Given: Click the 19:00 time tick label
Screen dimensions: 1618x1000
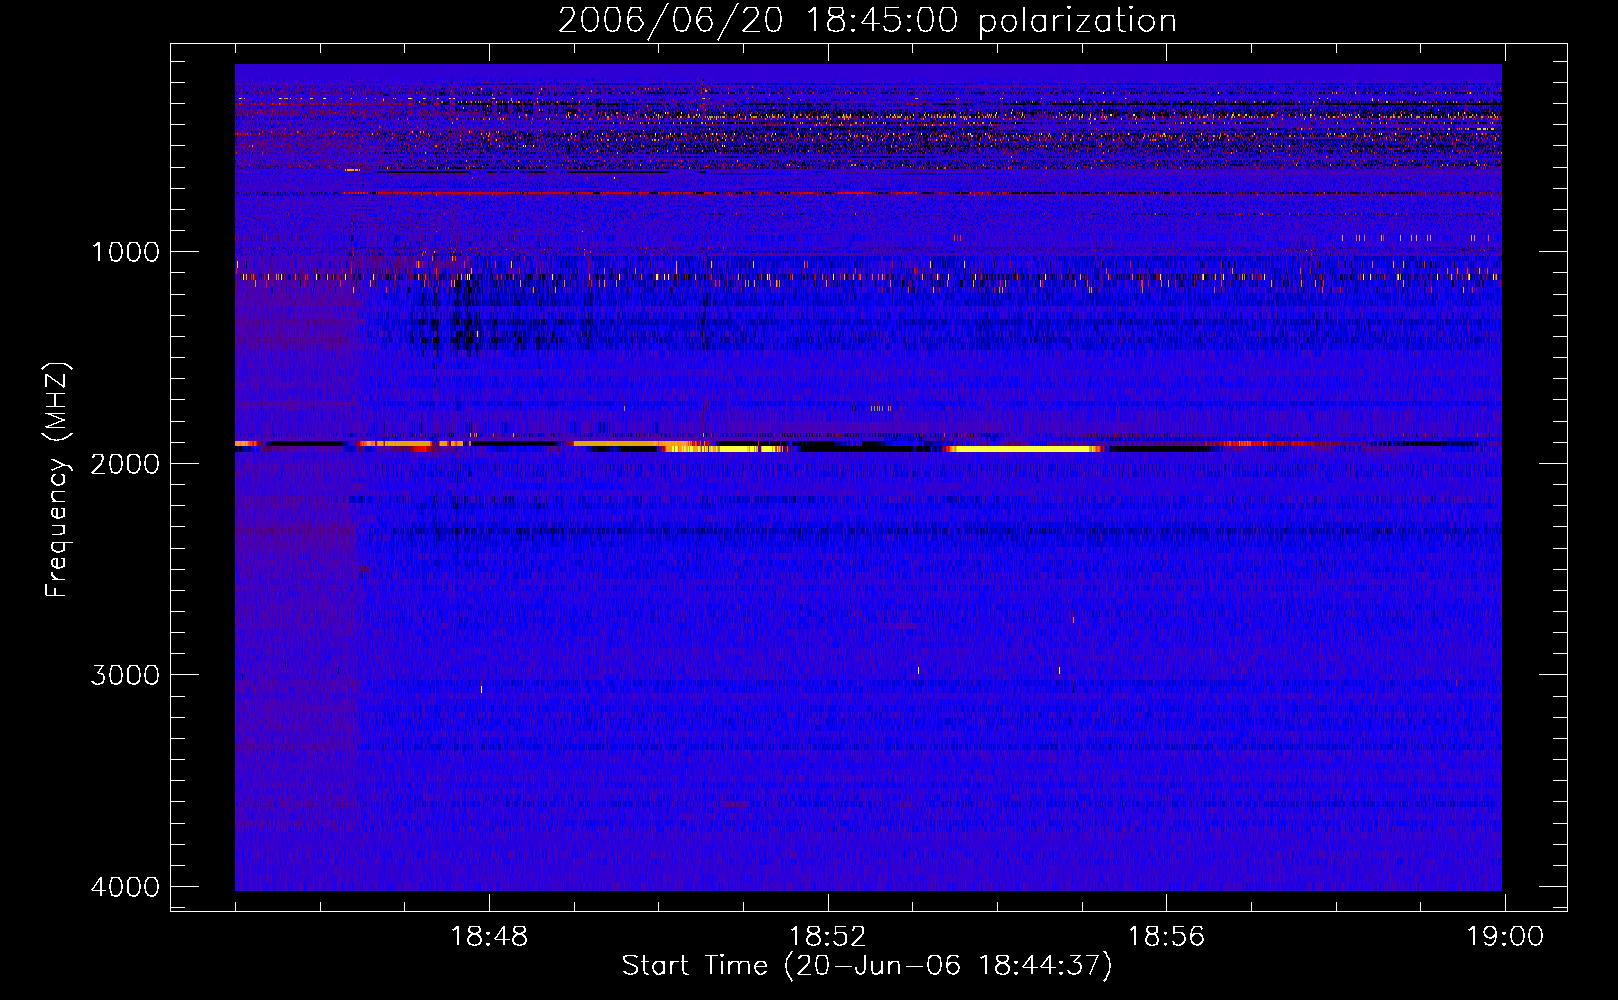Looking at the screenshot, I should pyautogui.click(x=1505, y=937).
